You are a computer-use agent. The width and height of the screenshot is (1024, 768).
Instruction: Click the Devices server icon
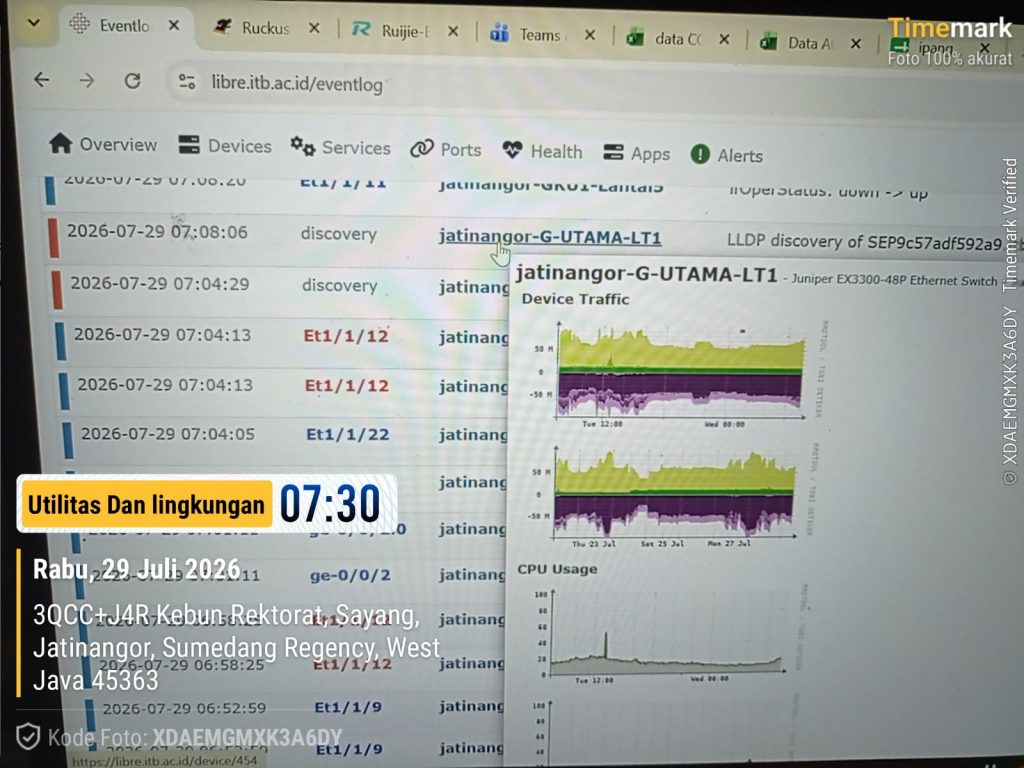pos(189,144)
